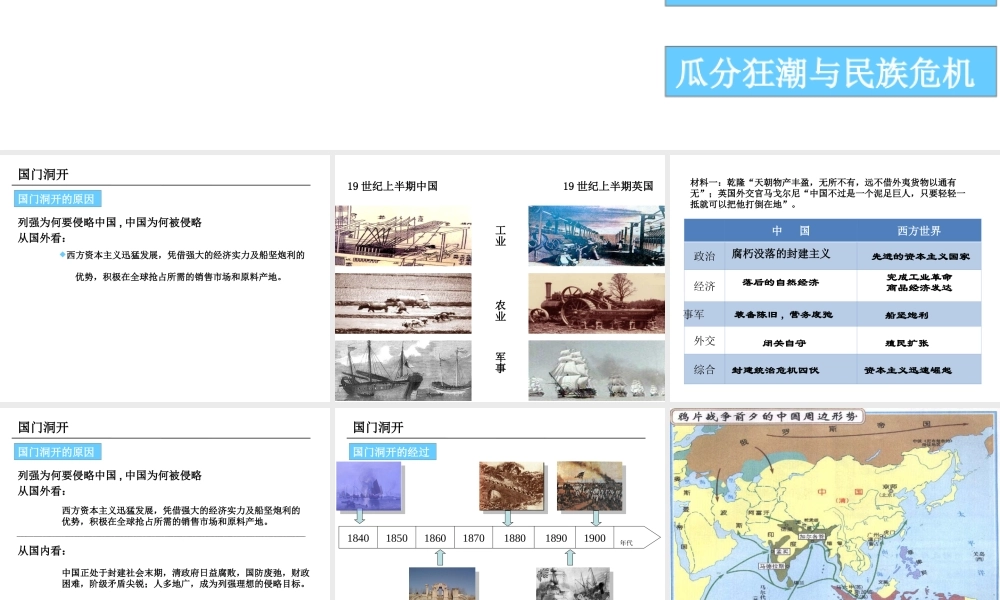Click the 瓜分狂潮与民族危机 title banner

point(830,71)
